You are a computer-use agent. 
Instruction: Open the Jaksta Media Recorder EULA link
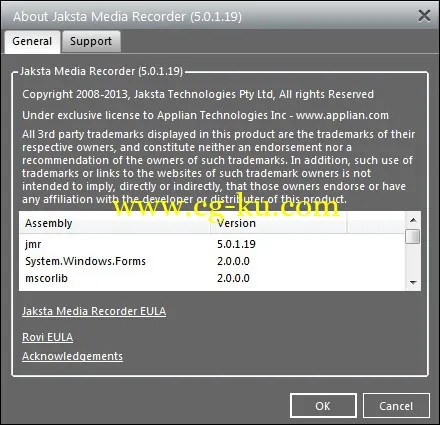tap(94, 311)
